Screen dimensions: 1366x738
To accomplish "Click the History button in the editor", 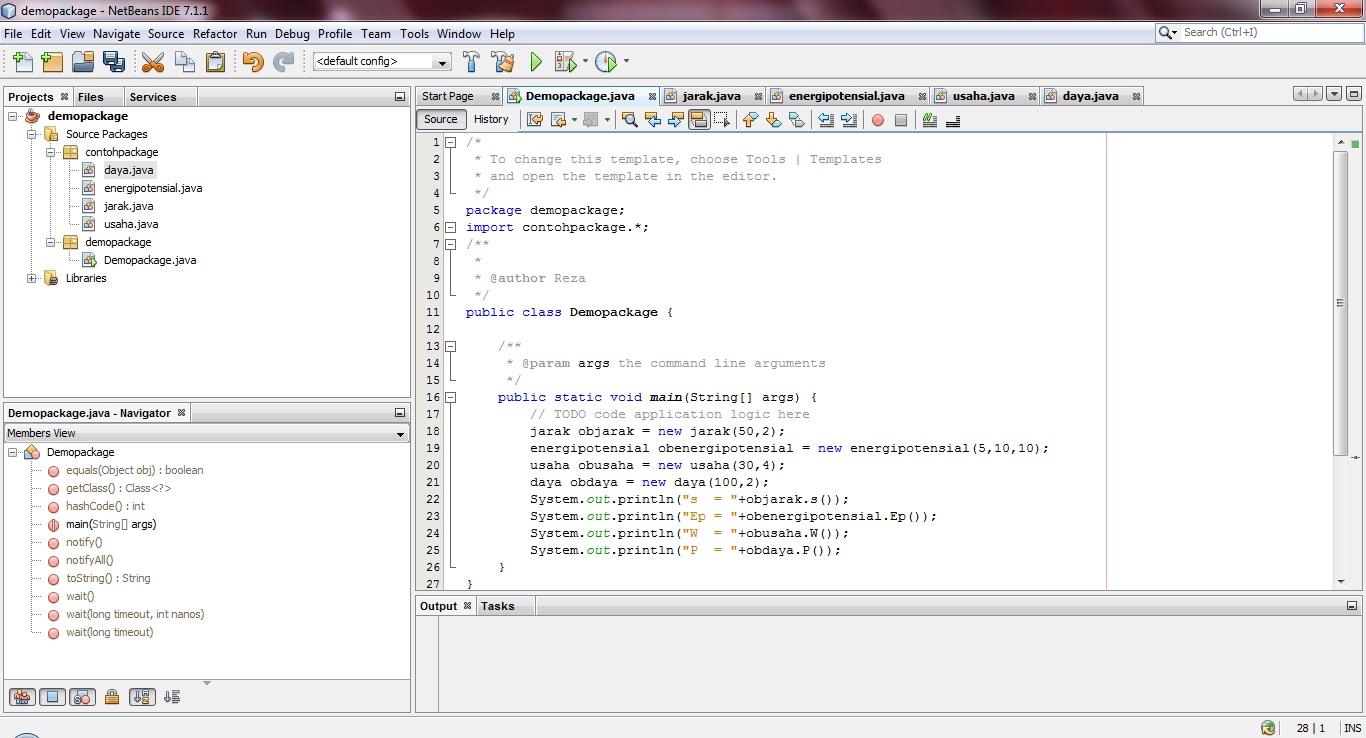I will coord(491,119).
